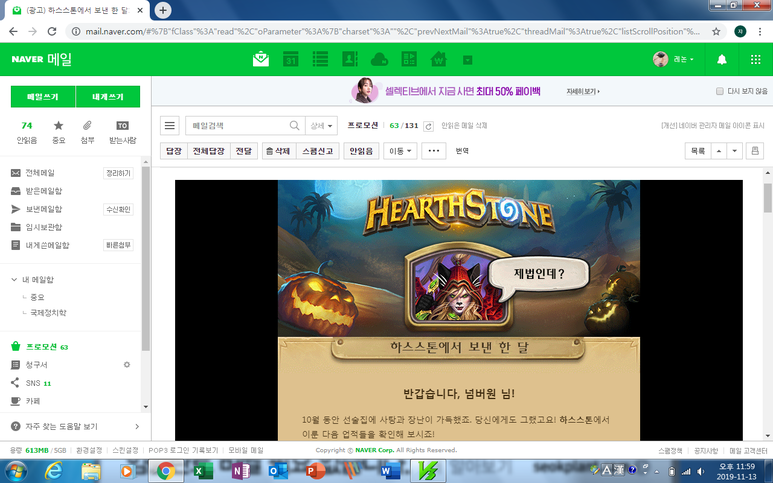
Task: Click 안읽은 메일 삭제 link
Action: pos(464,126)
